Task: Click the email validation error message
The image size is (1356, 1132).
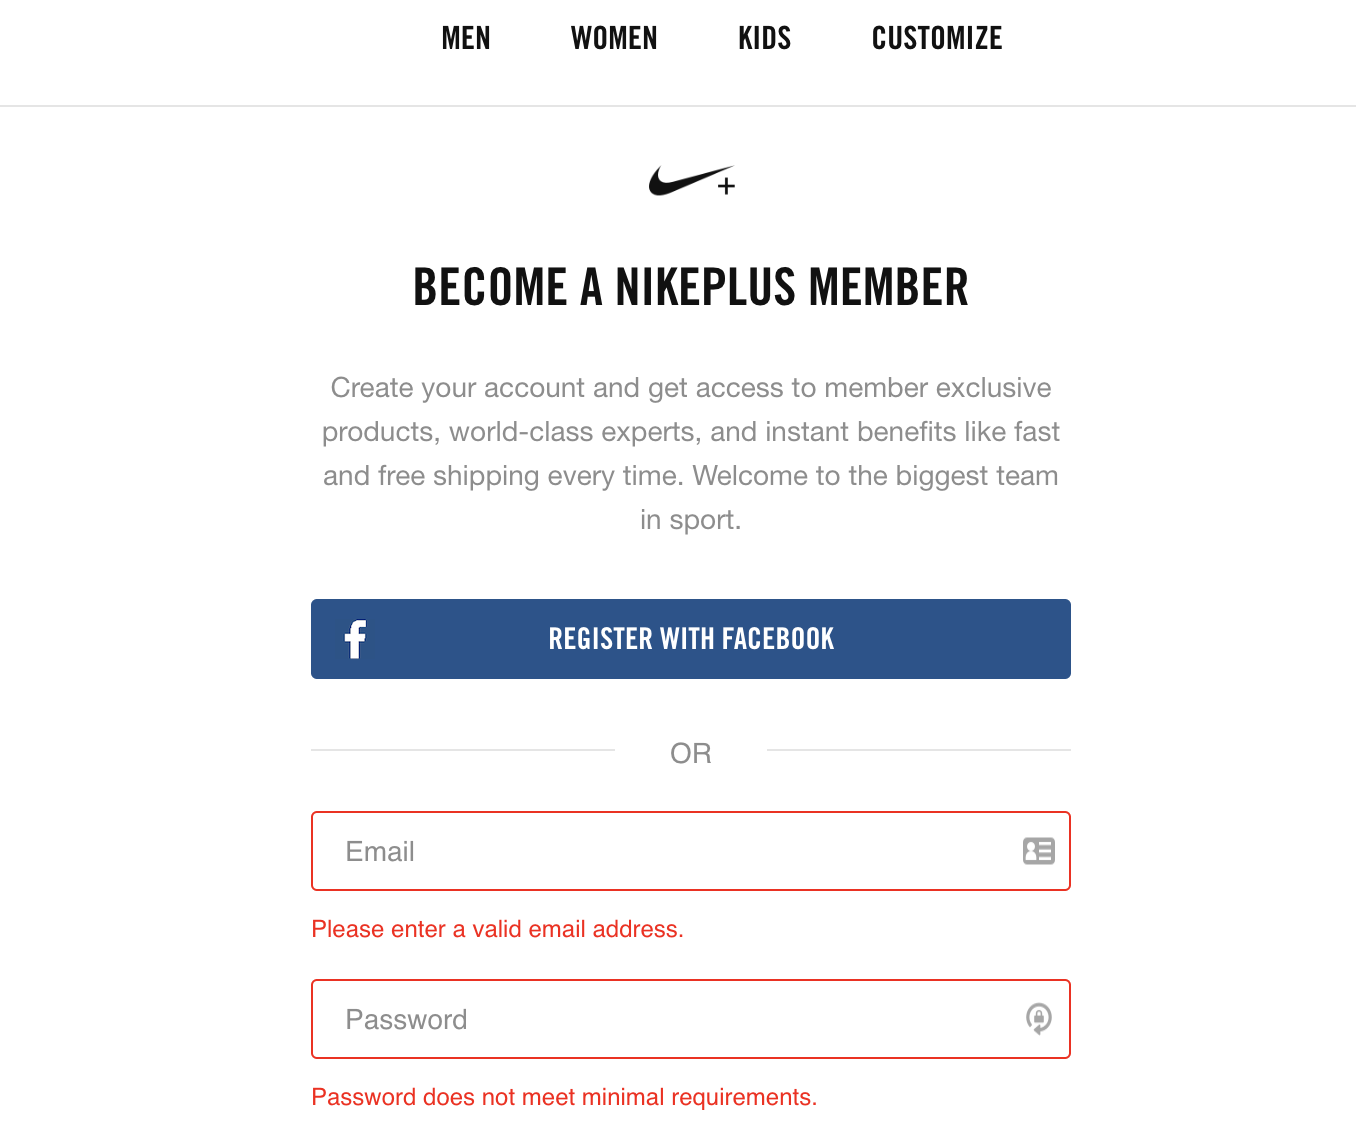Action: [x=497, y=929]
